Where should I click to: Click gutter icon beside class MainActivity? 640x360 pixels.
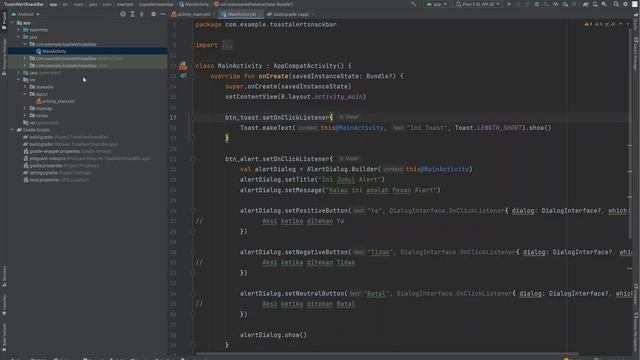pos(183,65)
